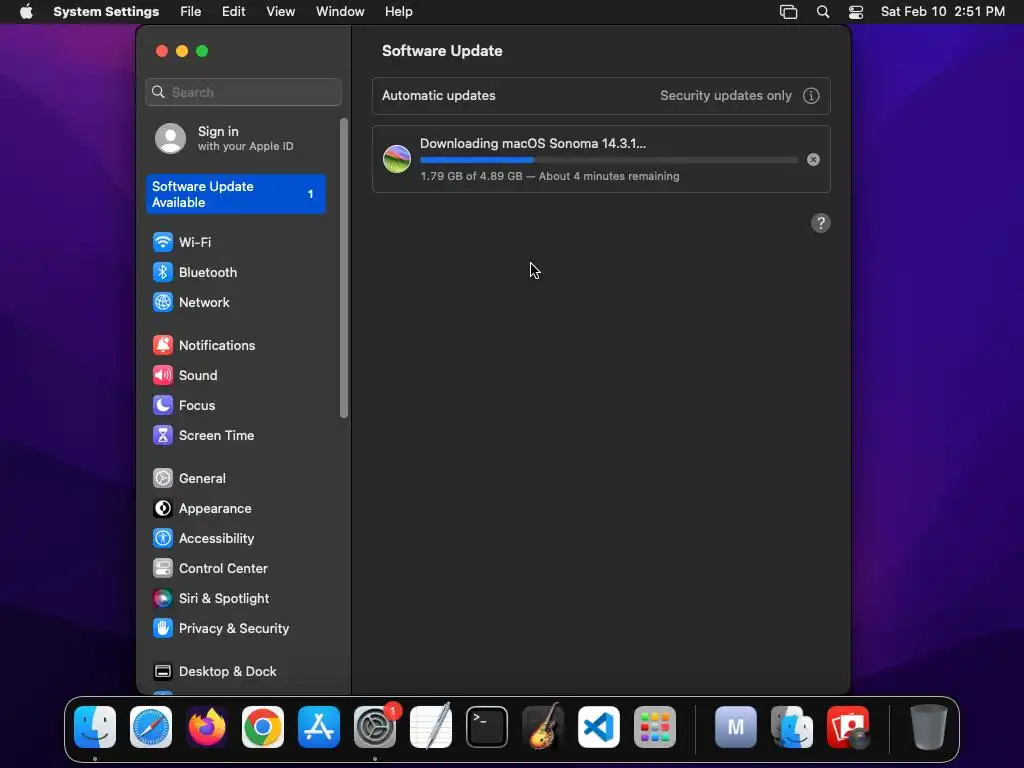Open the File menu
Image resolution: width=1024 pixels, height=768 pixels.
(x=191, y=12)
